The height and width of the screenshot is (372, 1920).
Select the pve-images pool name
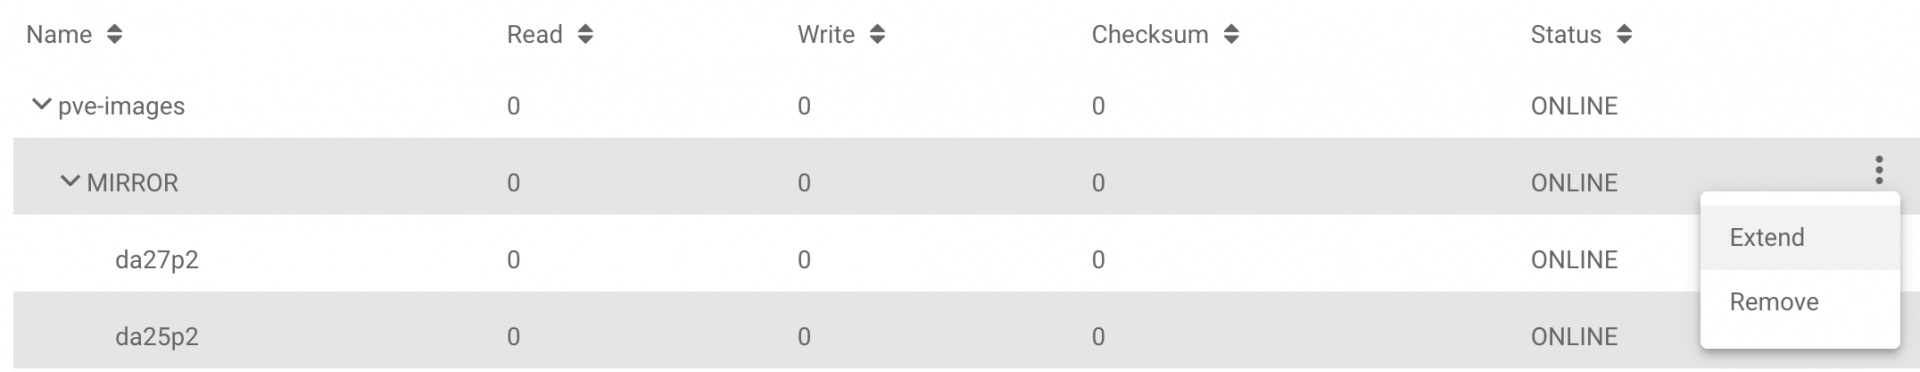(x=121, y=107)
